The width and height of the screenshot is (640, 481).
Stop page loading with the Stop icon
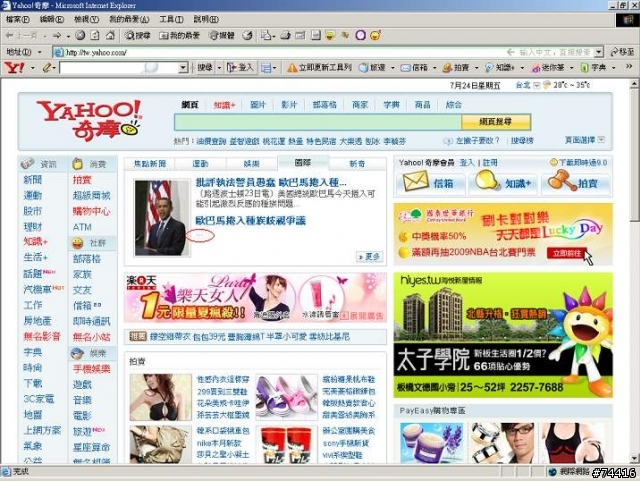80,36
